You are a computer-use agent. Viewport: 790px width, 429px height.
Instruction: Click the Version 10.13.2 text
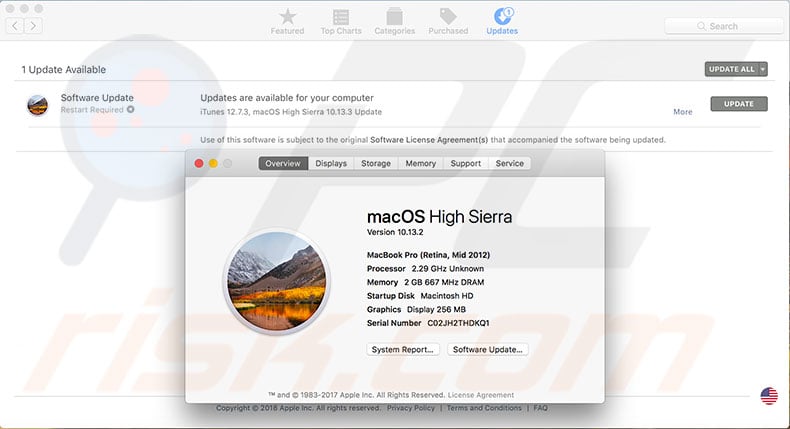click(x=395, y=232)
